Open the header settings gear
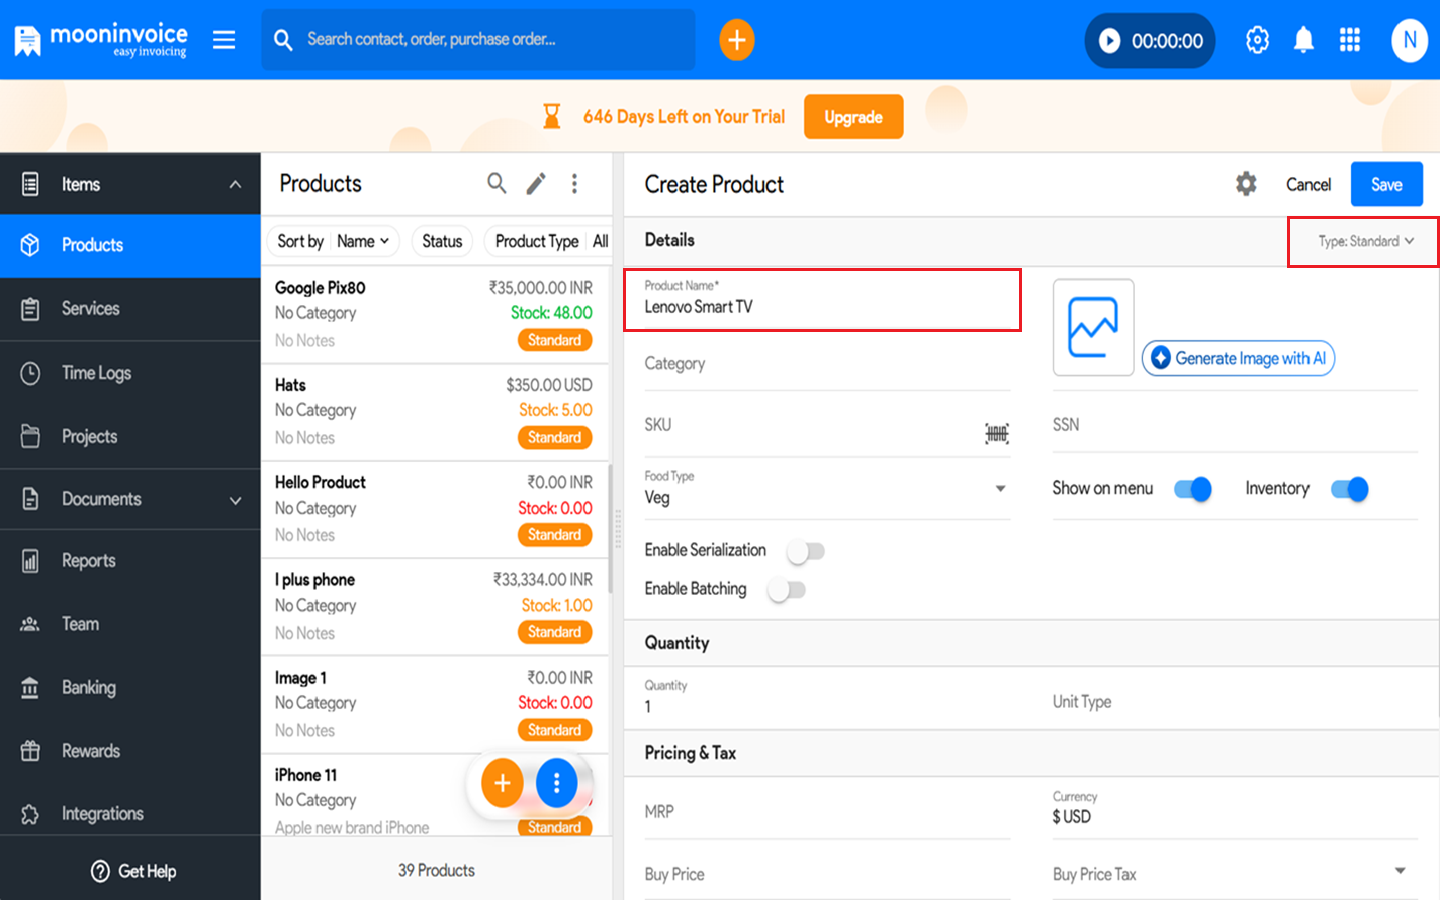 tap(1257, 40)
